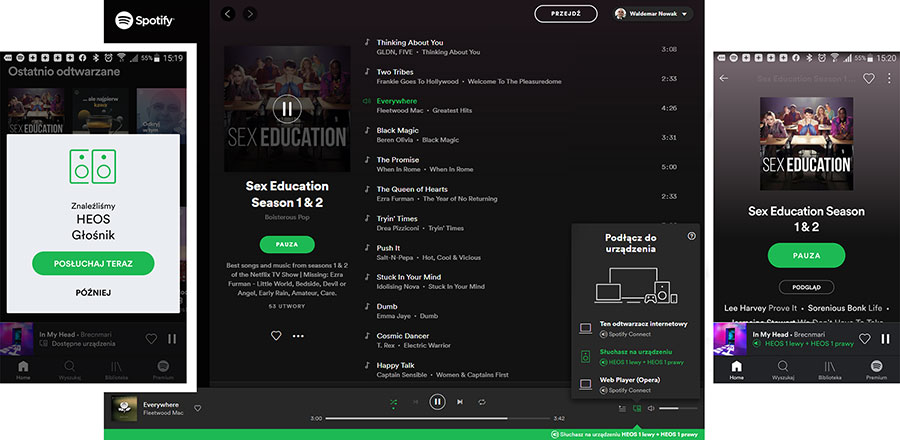Tap Biblioteka tab on left phone

[x=117, y=369]
